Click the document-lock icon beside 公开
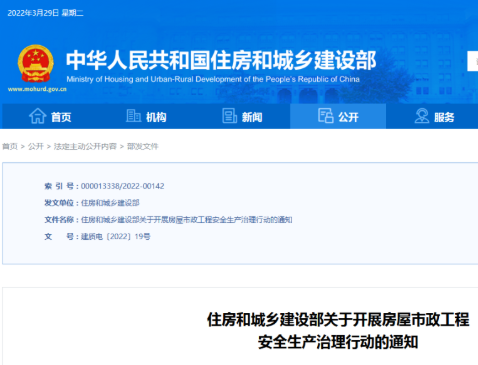 pyautogui.click(x=326, y=116)
